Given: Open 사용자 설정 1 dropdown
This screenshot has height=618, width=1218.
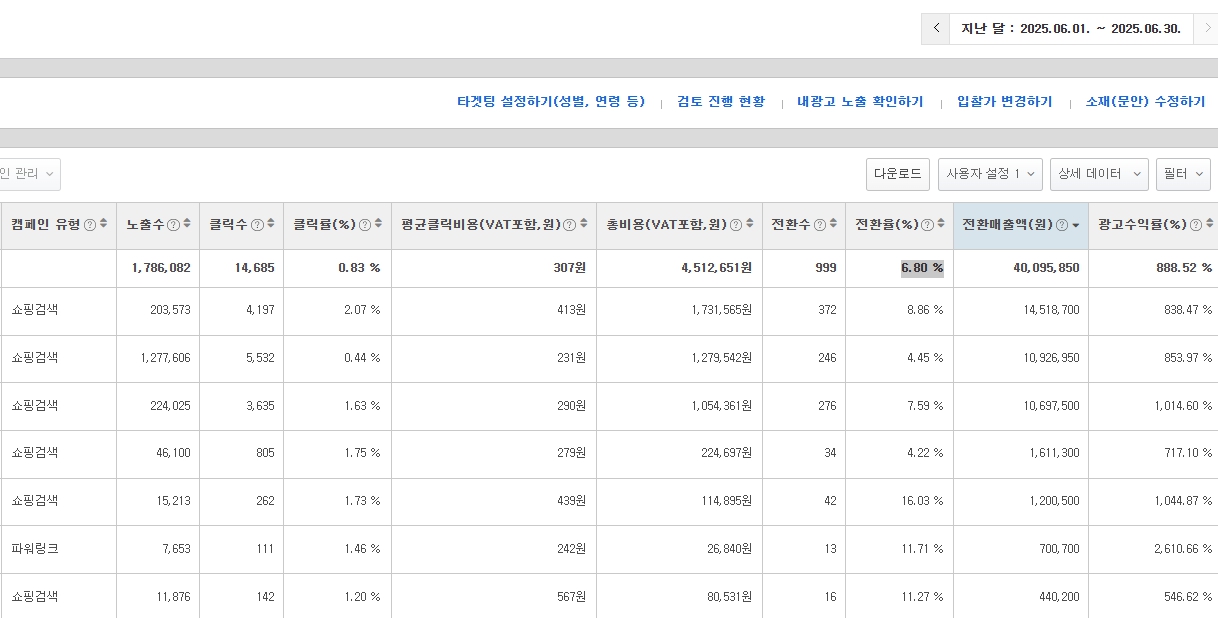Looking at the screenshot, I should point(990,174).
